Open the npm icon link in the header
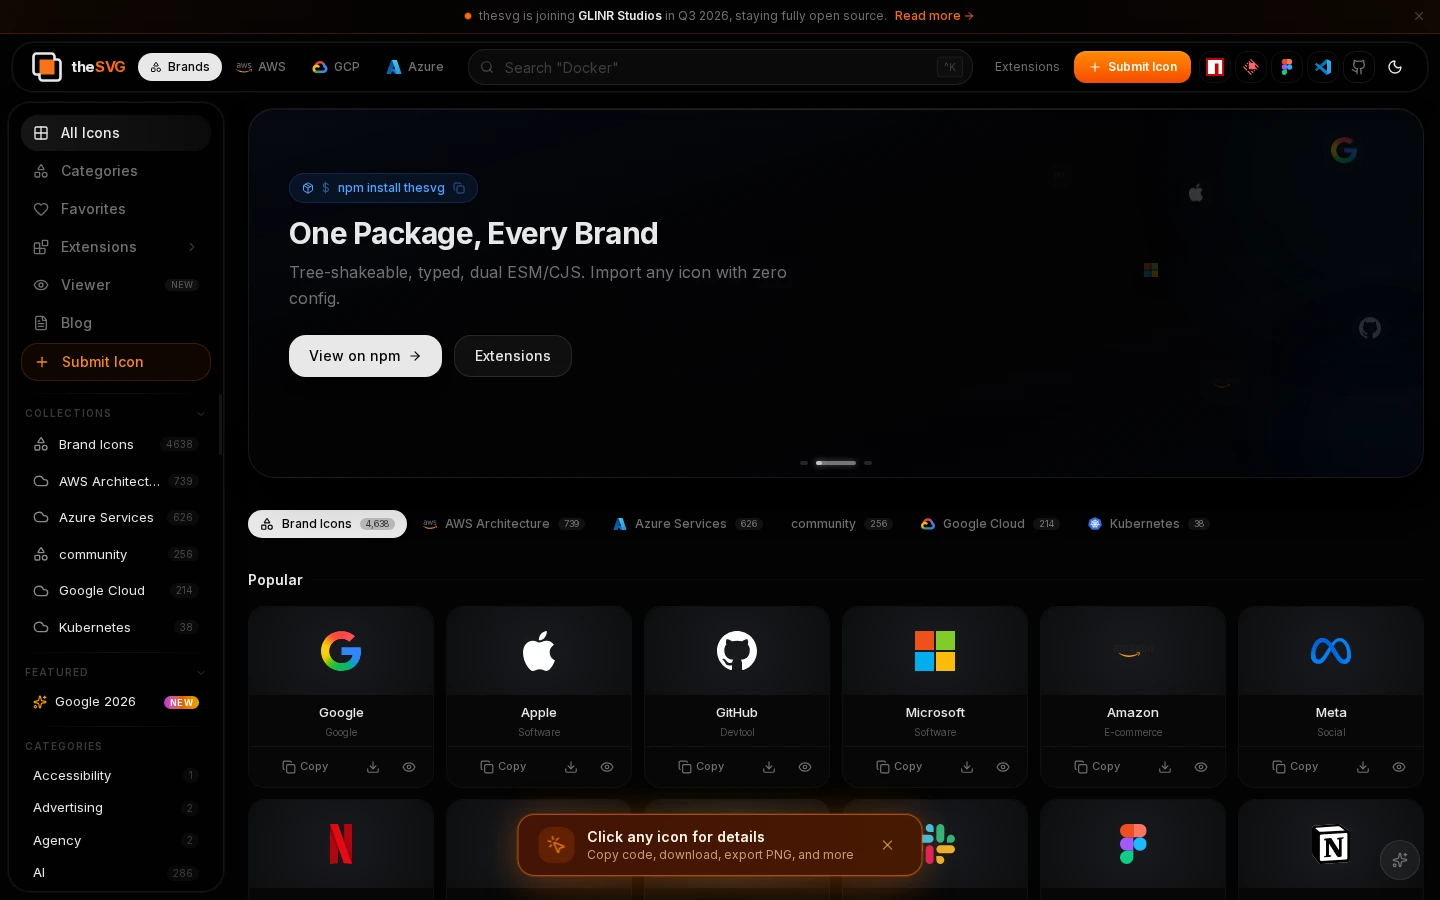Viewport: 1440px width, 900px height. pyautogui.click(x=1215, y=67)
